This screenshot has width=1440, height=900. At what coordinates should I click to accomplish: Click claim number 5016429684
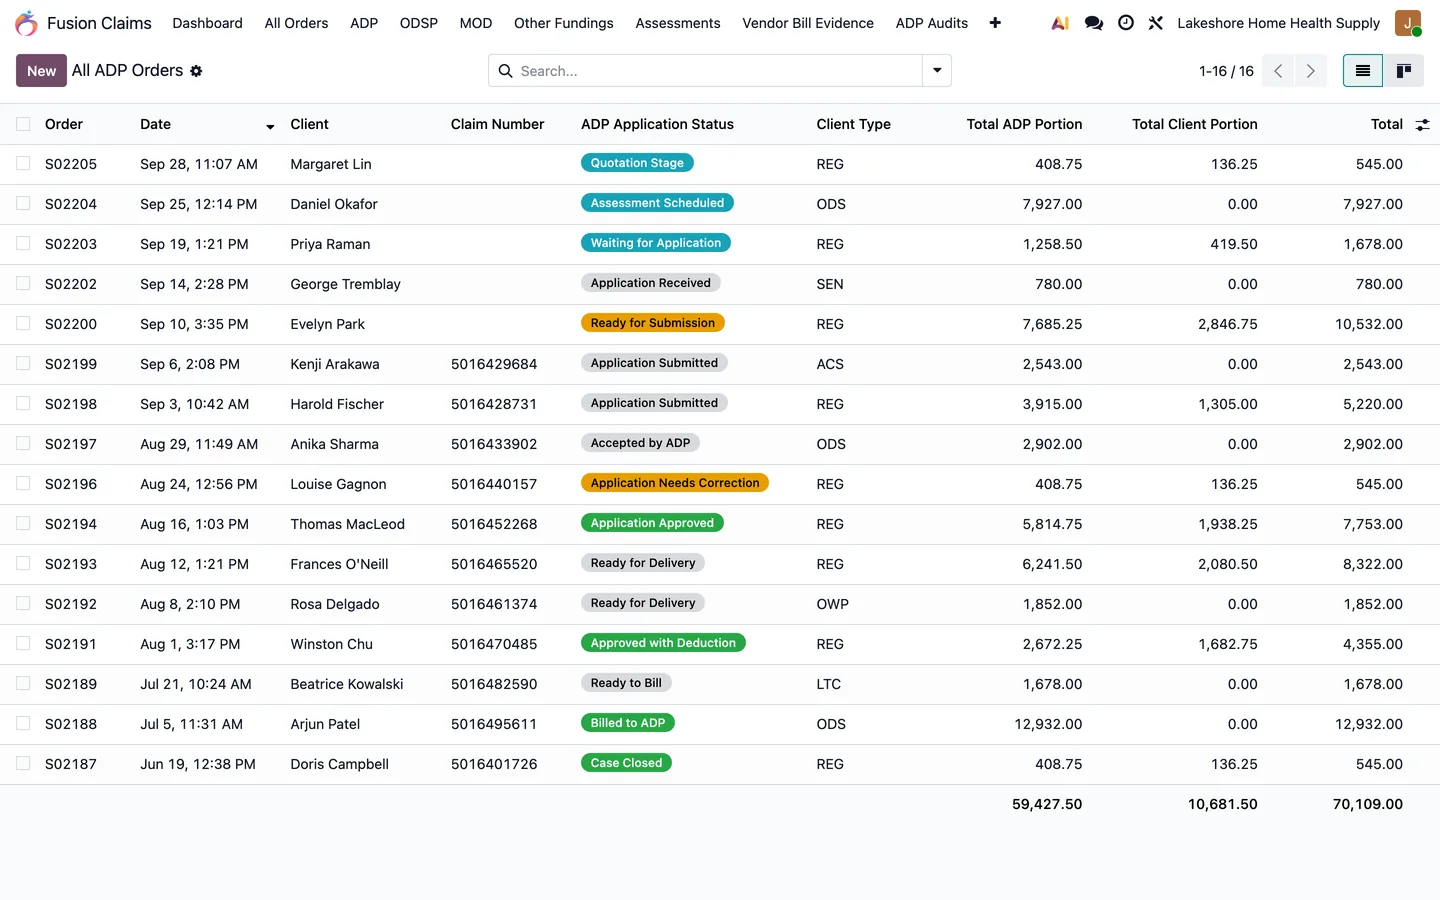pos(494,364)
